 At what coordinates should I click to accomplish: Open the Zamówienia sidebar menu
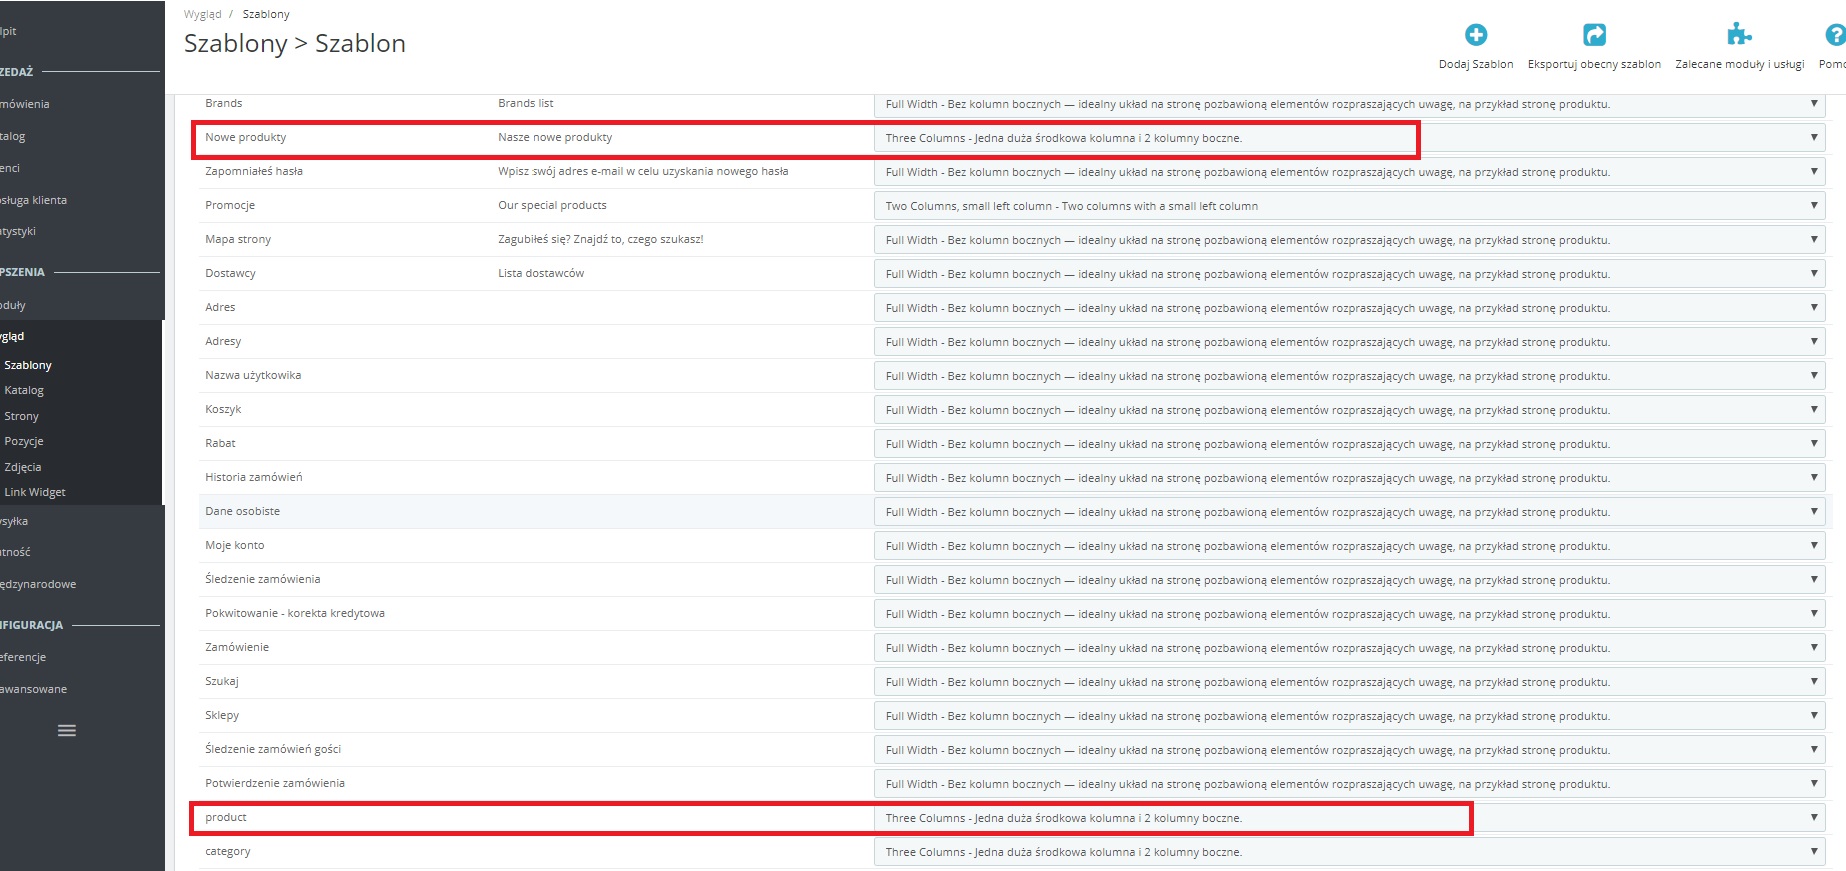[25, 104]
